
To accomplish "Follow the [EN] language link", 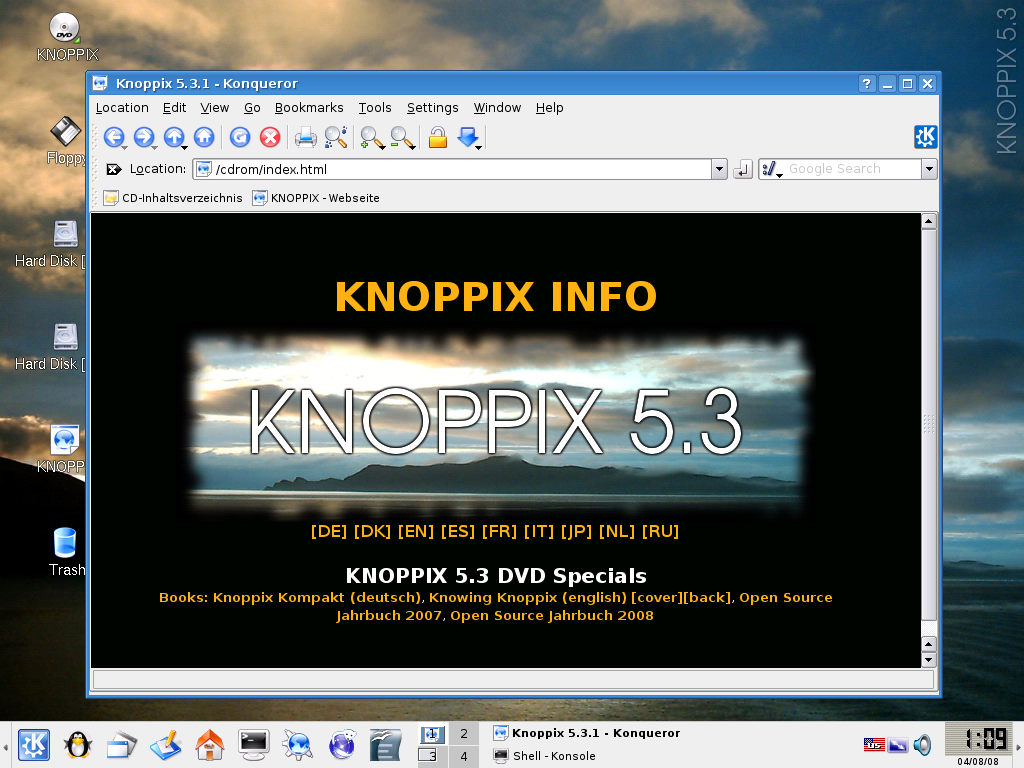I will (416, 532).
